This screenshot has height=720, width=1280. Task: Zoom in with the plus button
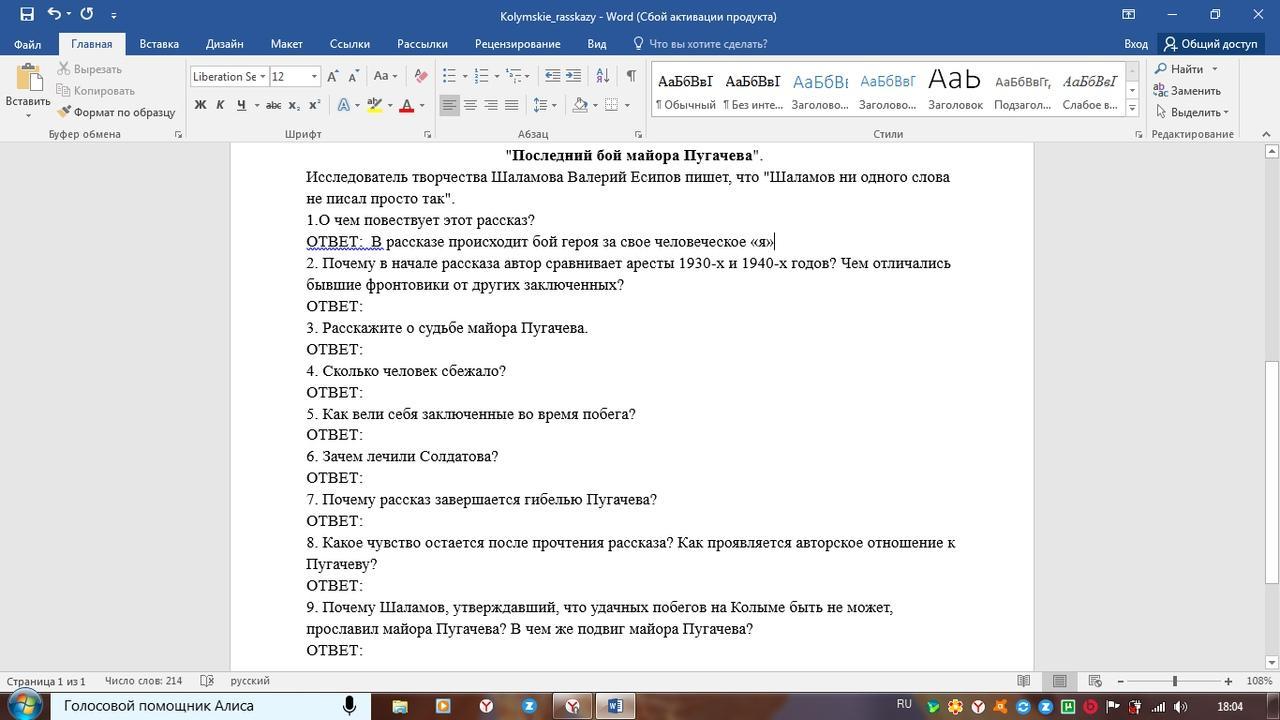click(x=1228, y=681)
